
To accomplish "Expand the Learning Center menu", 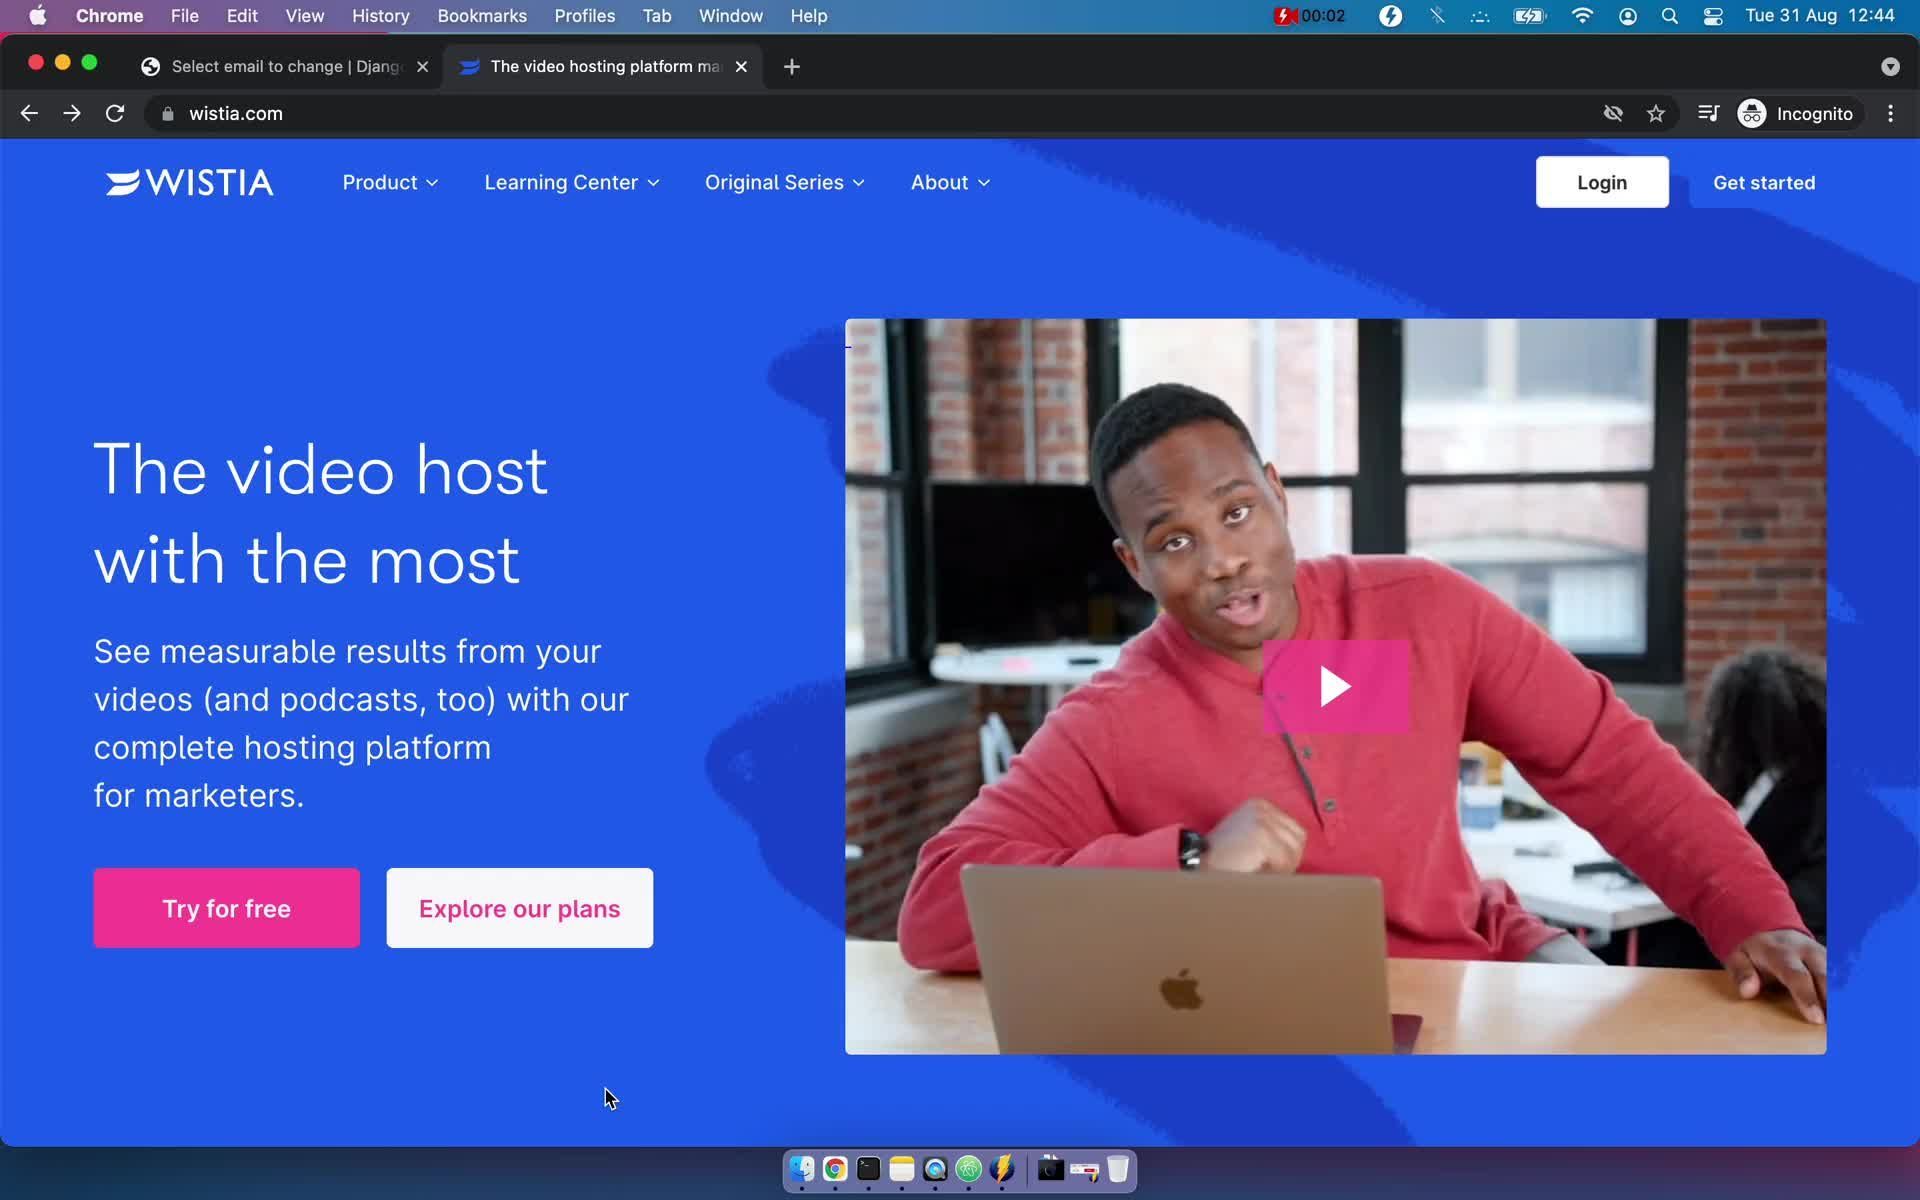I will point(571,183).
